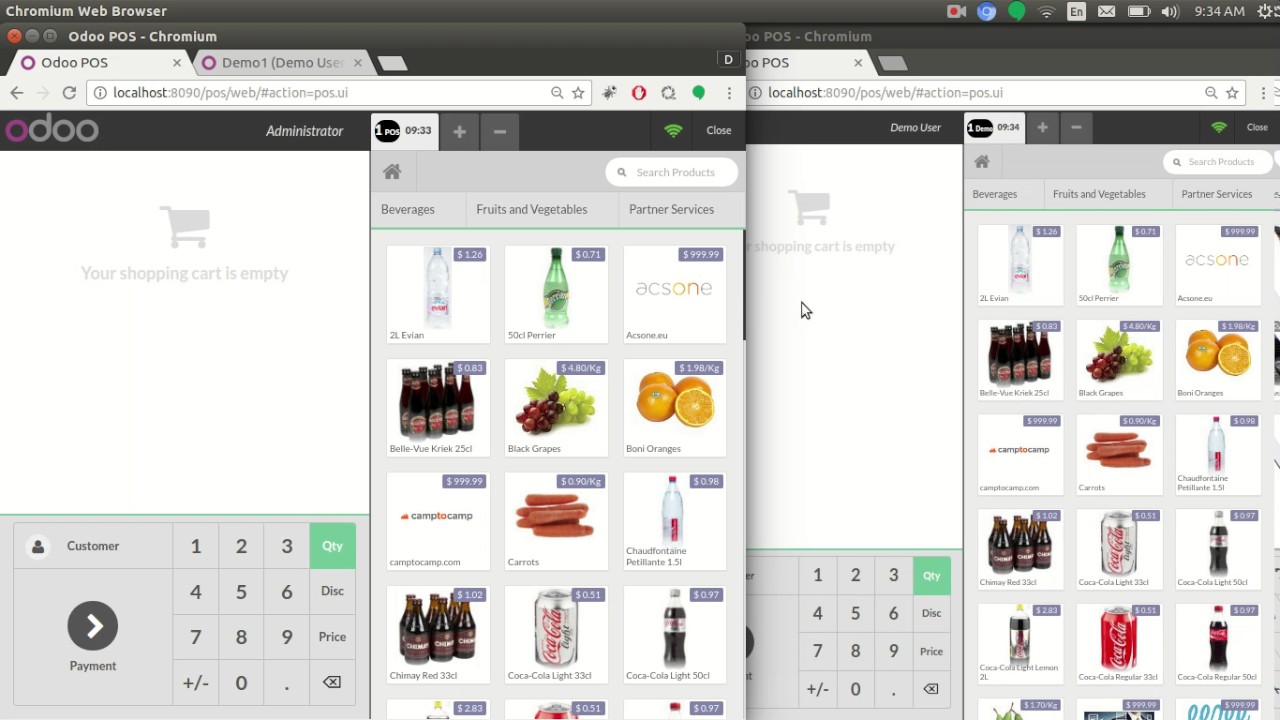Add new order with plus in Demo User window
Image resolution: width=1280 pixels, height=720 pixels.
(1042, 127)
